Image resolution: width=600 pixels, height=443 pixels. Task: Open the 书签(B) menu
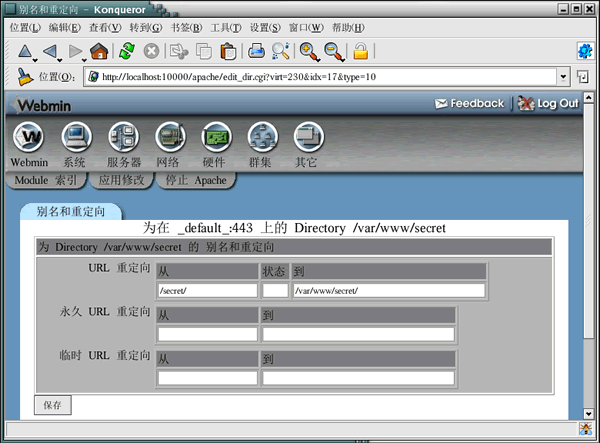(x=186, y=28)
